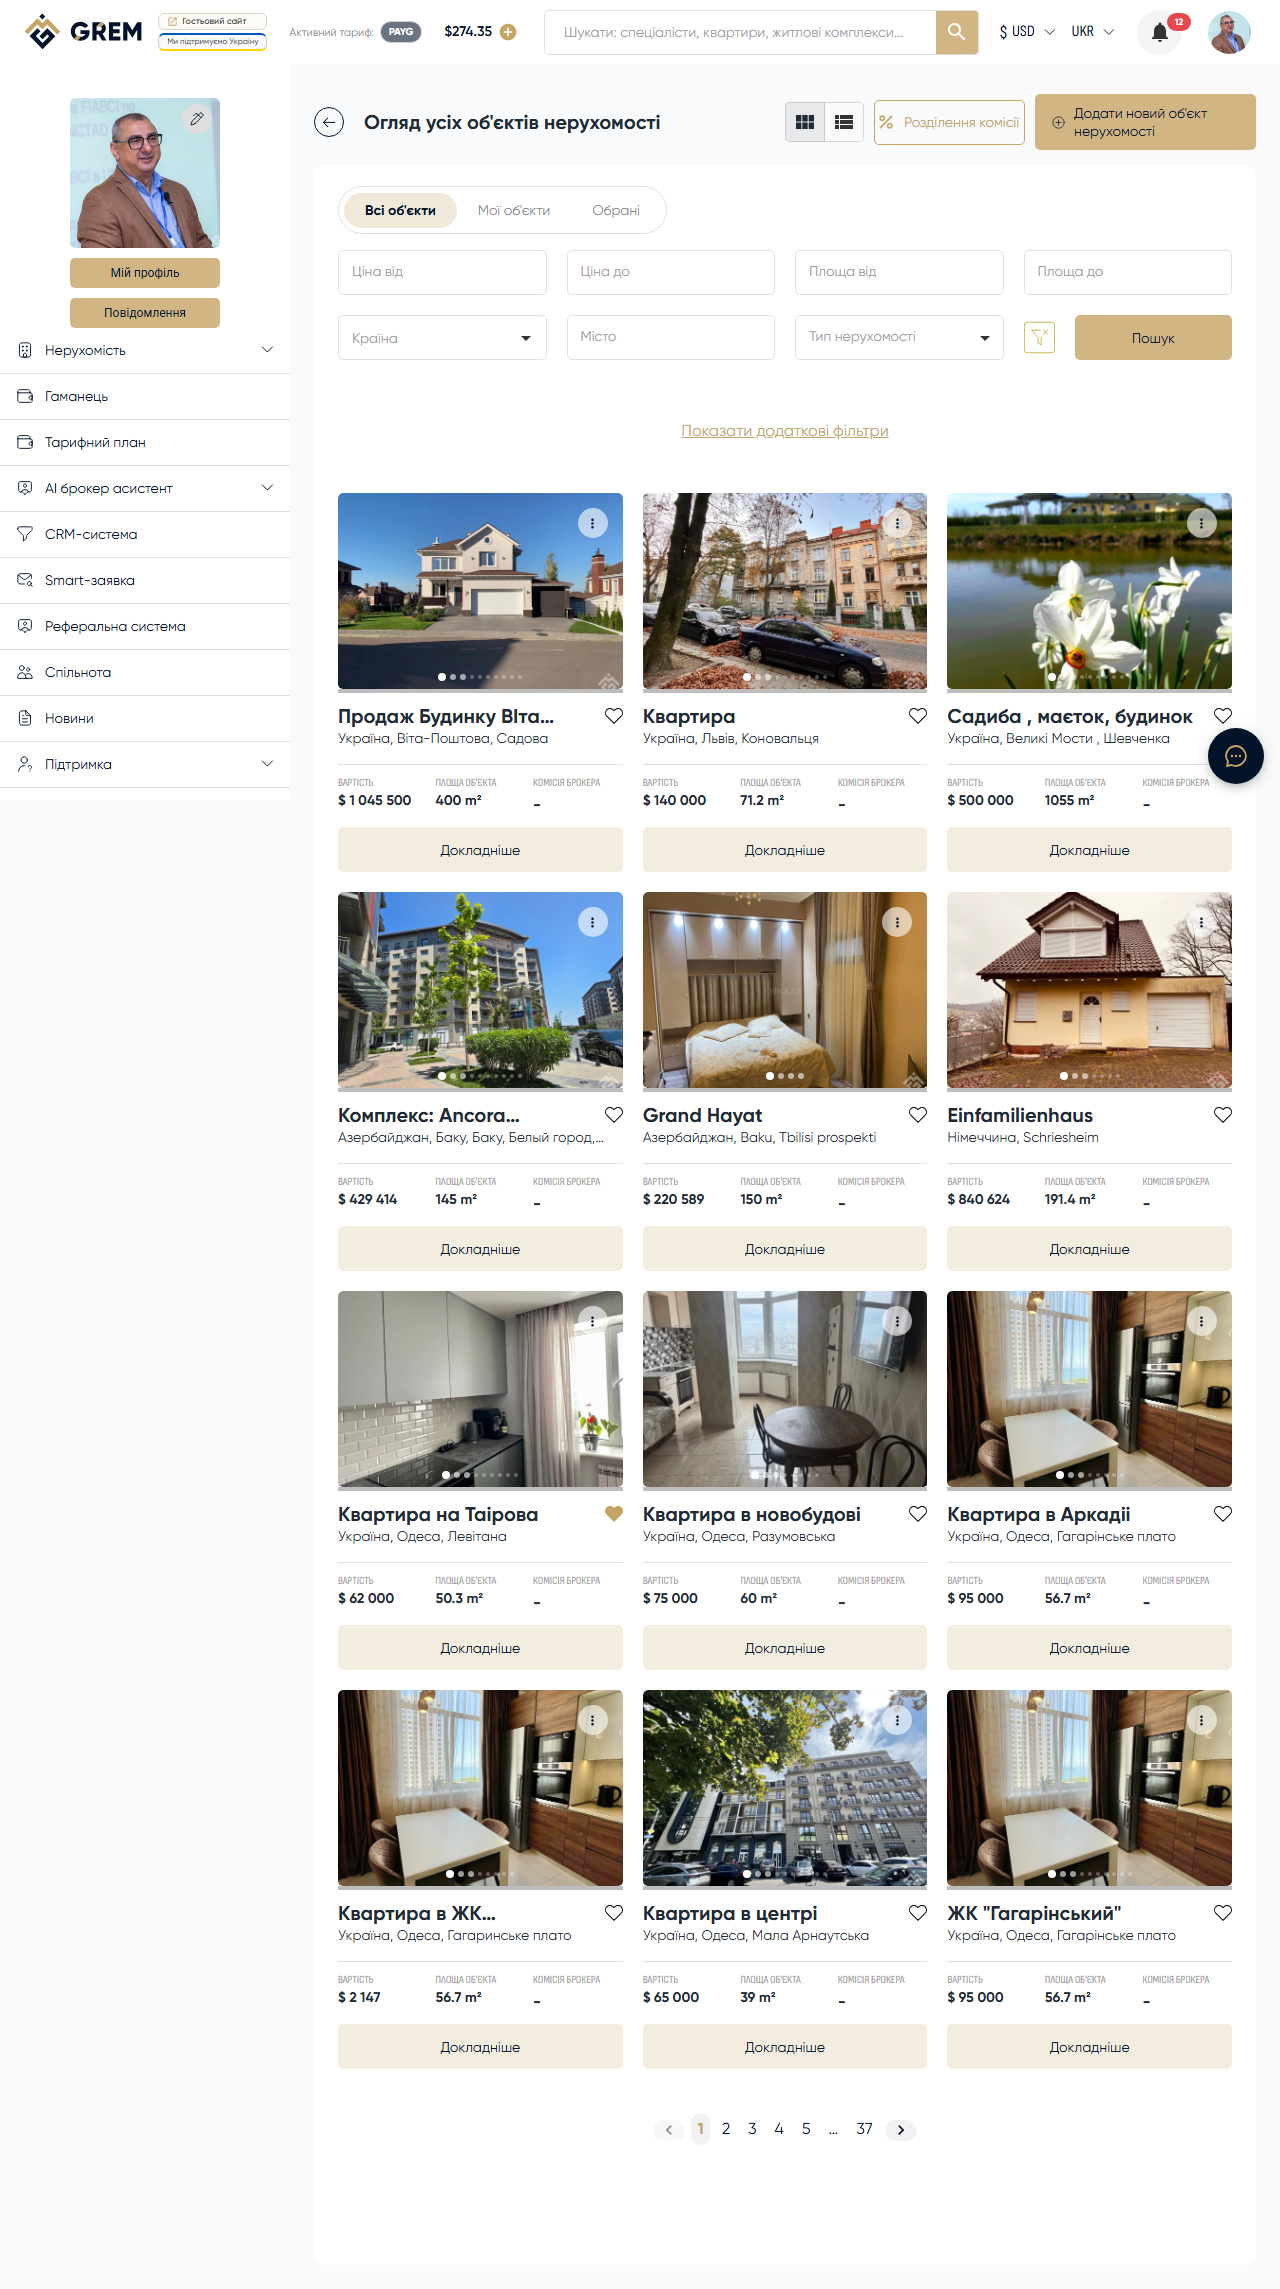Image resolution: width=1280 pixels, height=2289 pixels.
Task: Click Додати новий об'єкт нерухомості button
Action: tap(1144, 122)
